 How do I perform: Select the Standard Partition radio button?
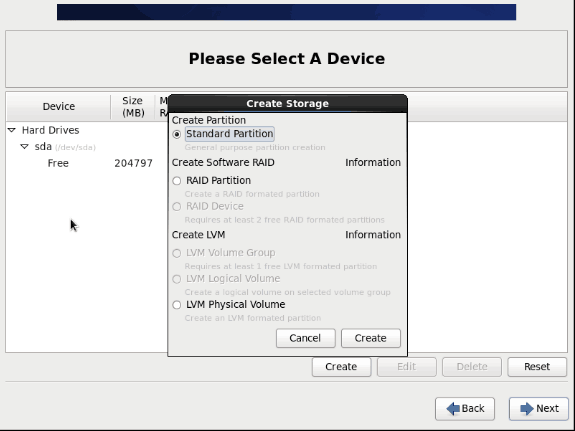(x=177, y=134)
